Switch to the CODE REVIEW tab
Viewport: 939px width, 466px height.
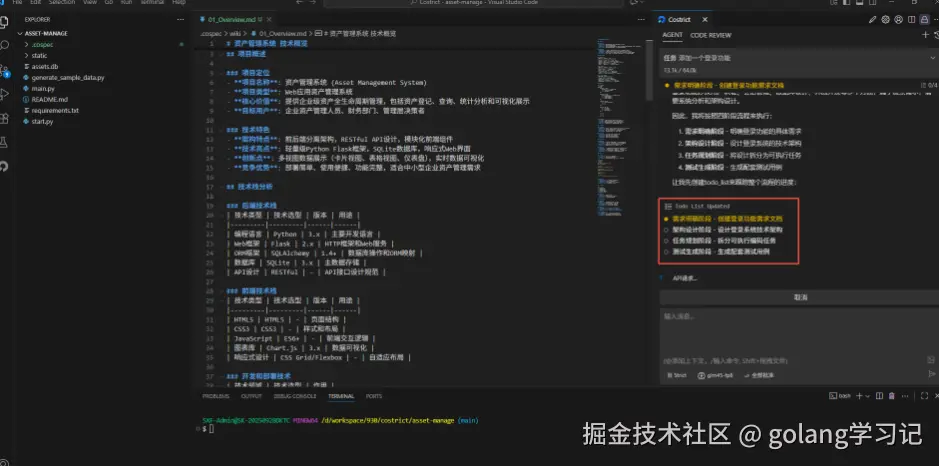tap(710, 35)
